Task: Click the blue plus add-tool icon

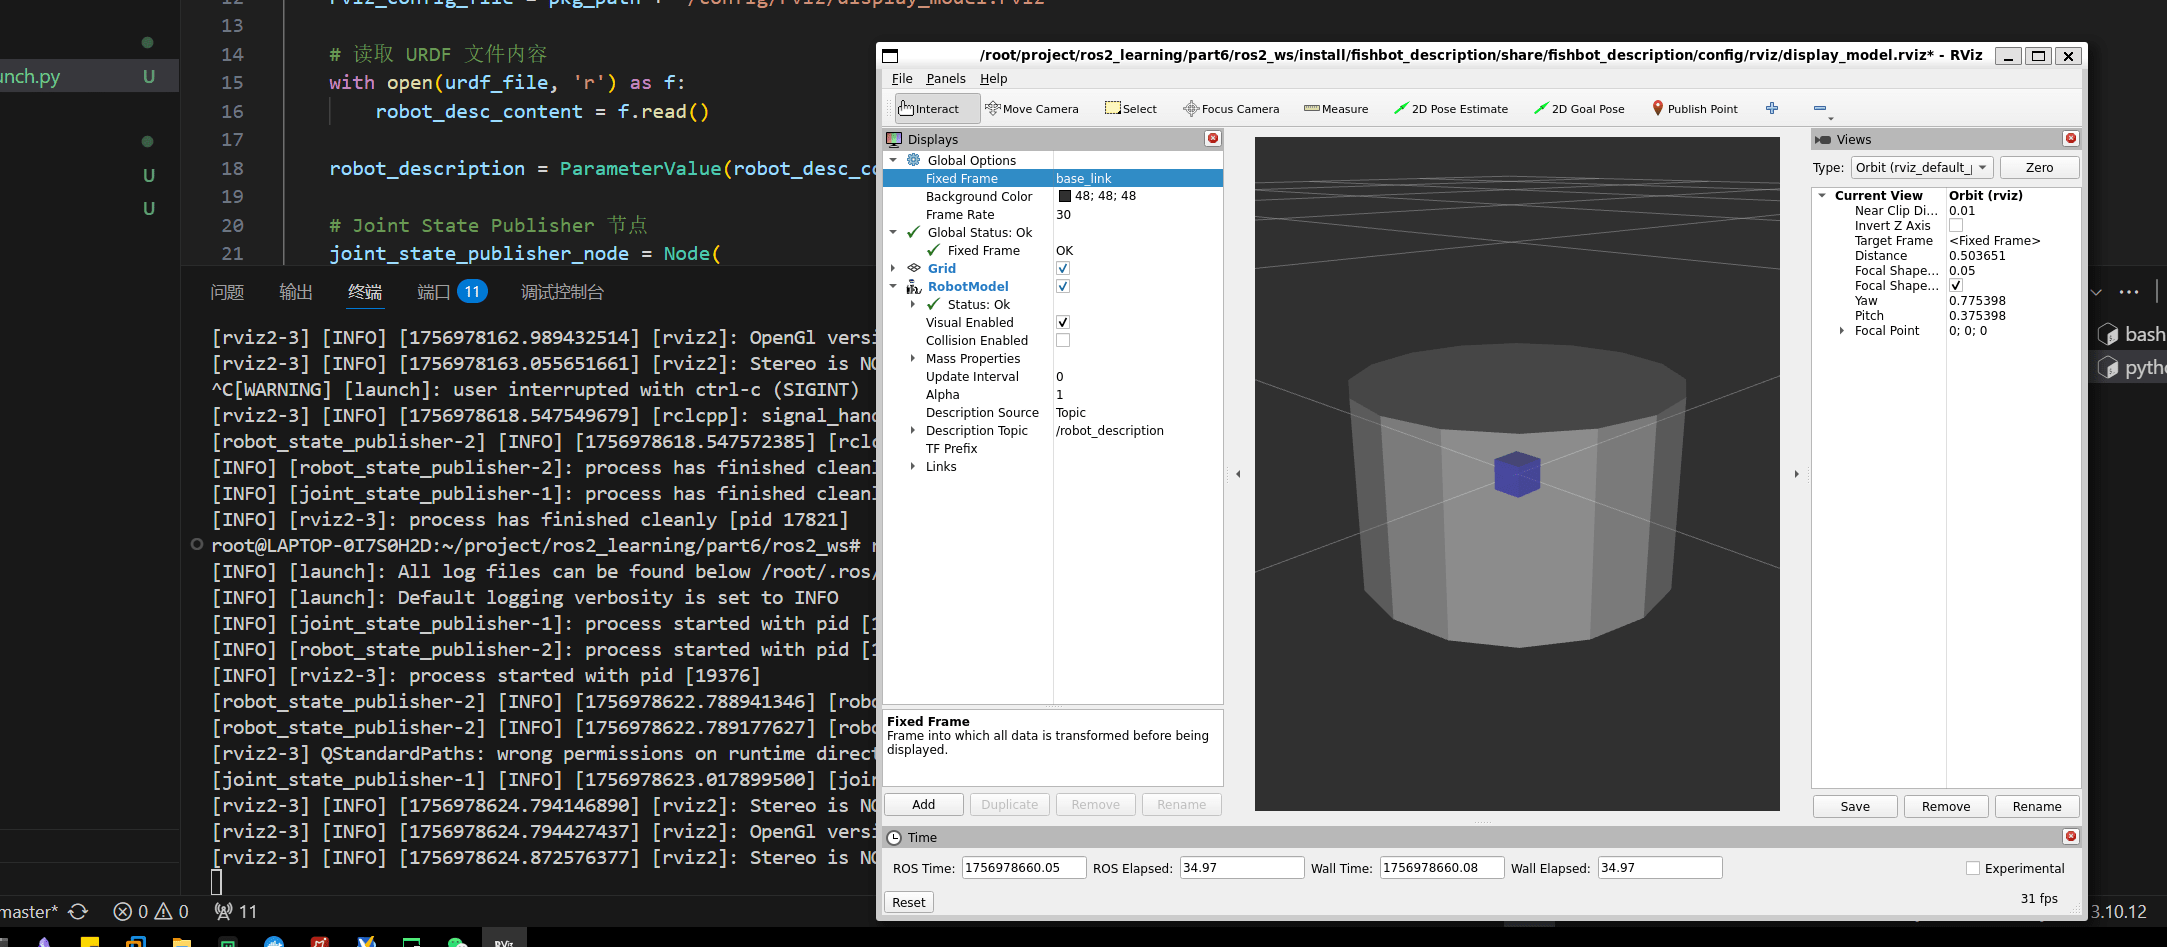Action: point(1772,108)
